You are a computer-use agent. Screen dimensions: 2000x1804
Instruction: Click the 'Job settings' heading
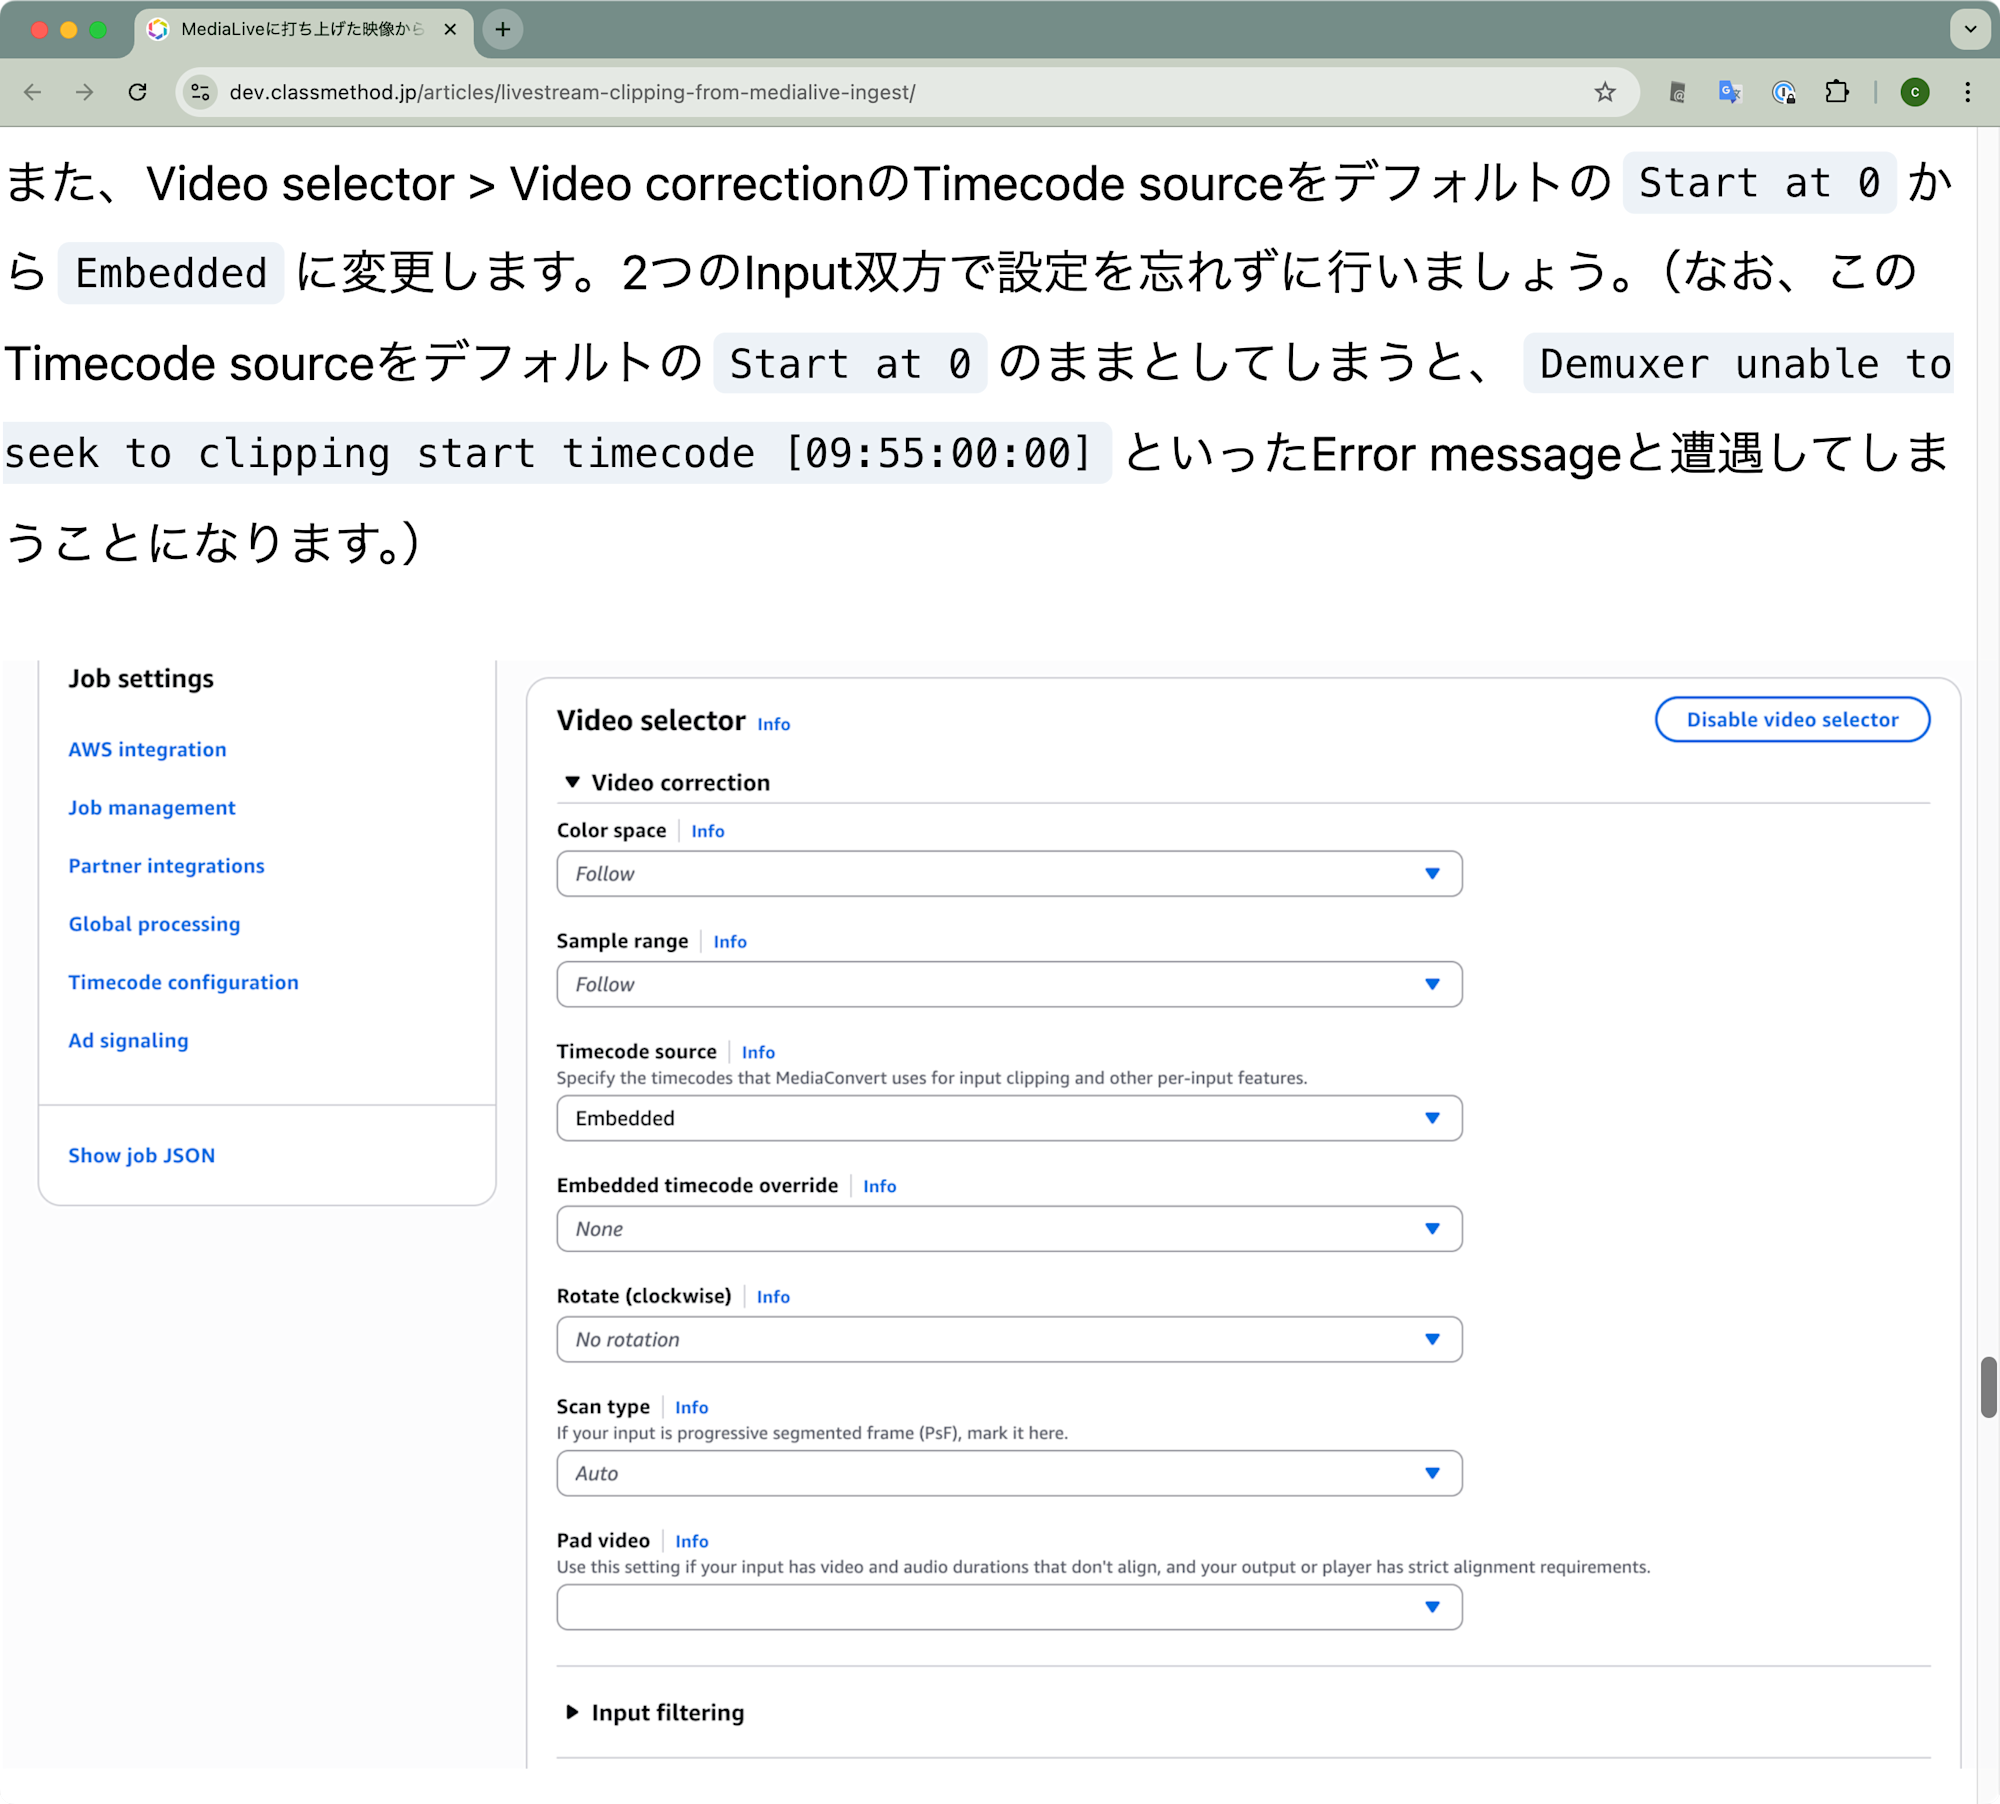coord(141,678)
